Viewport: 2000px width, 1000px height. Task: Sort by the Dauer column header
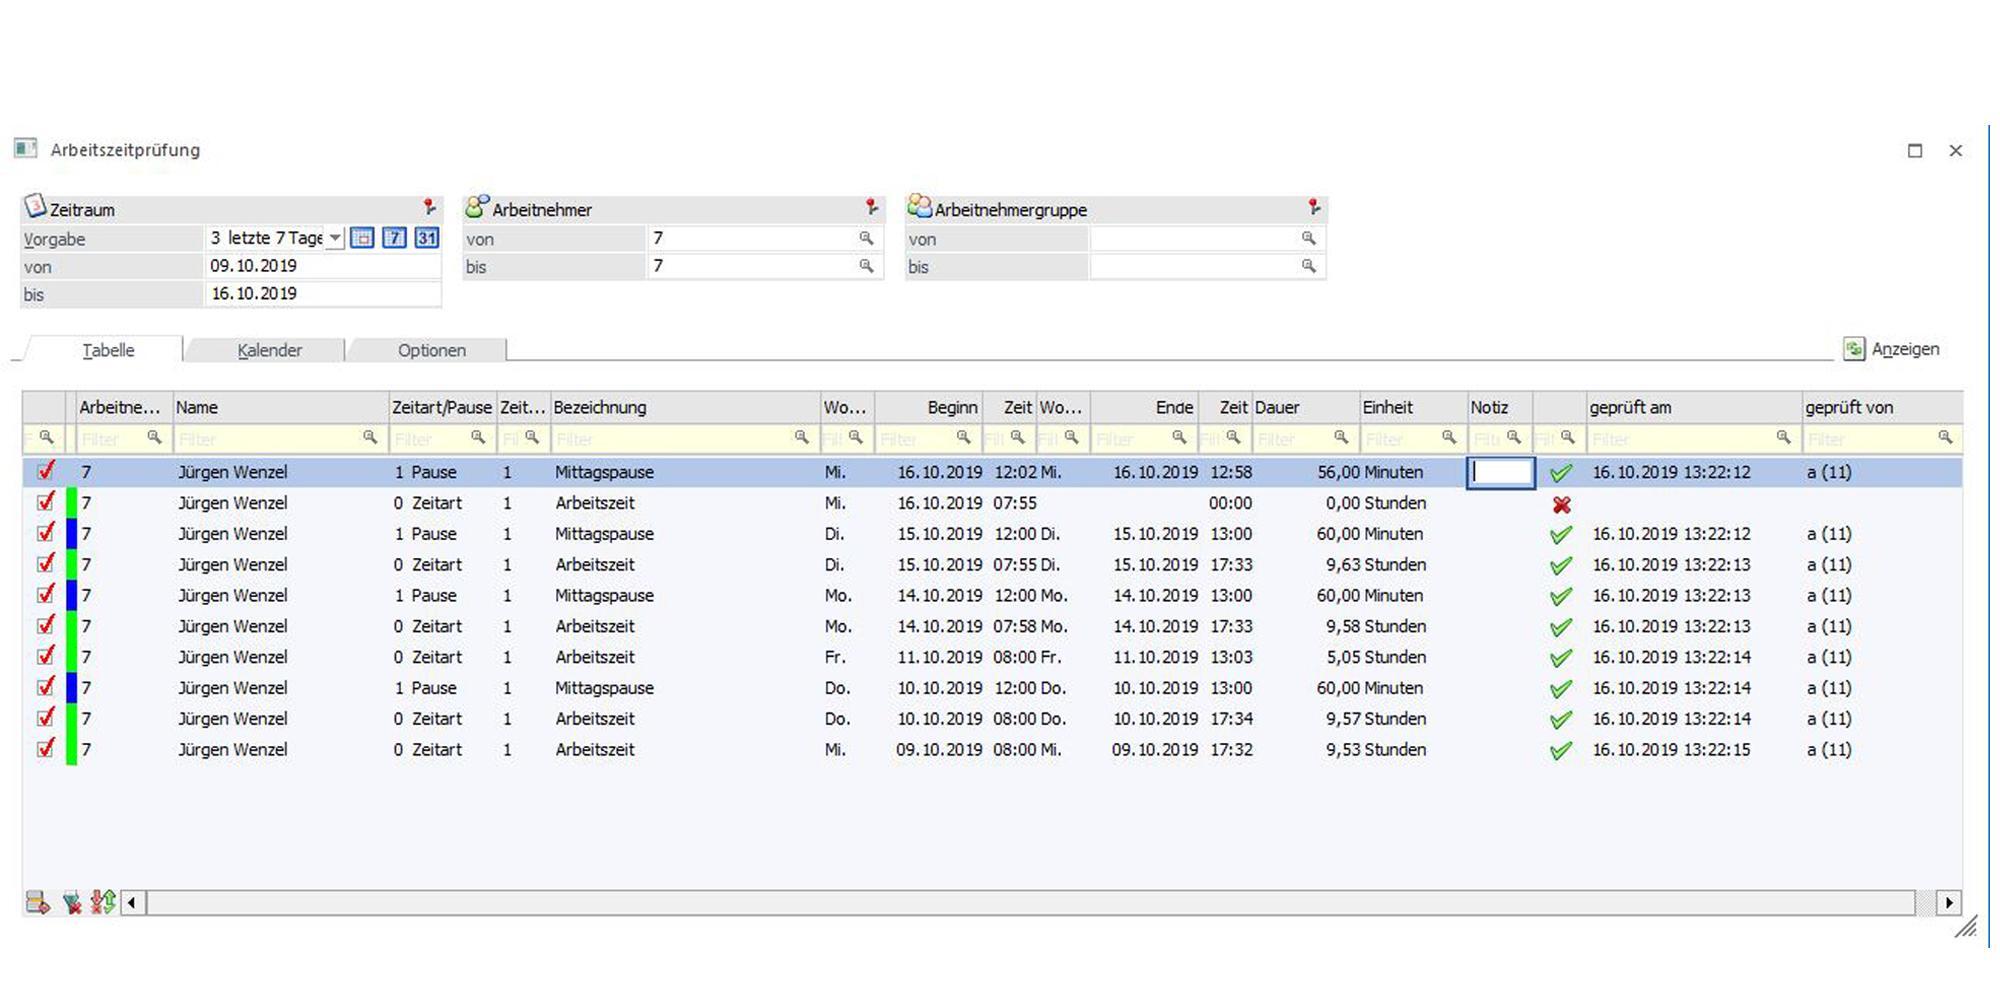[x=1305, y=407]
